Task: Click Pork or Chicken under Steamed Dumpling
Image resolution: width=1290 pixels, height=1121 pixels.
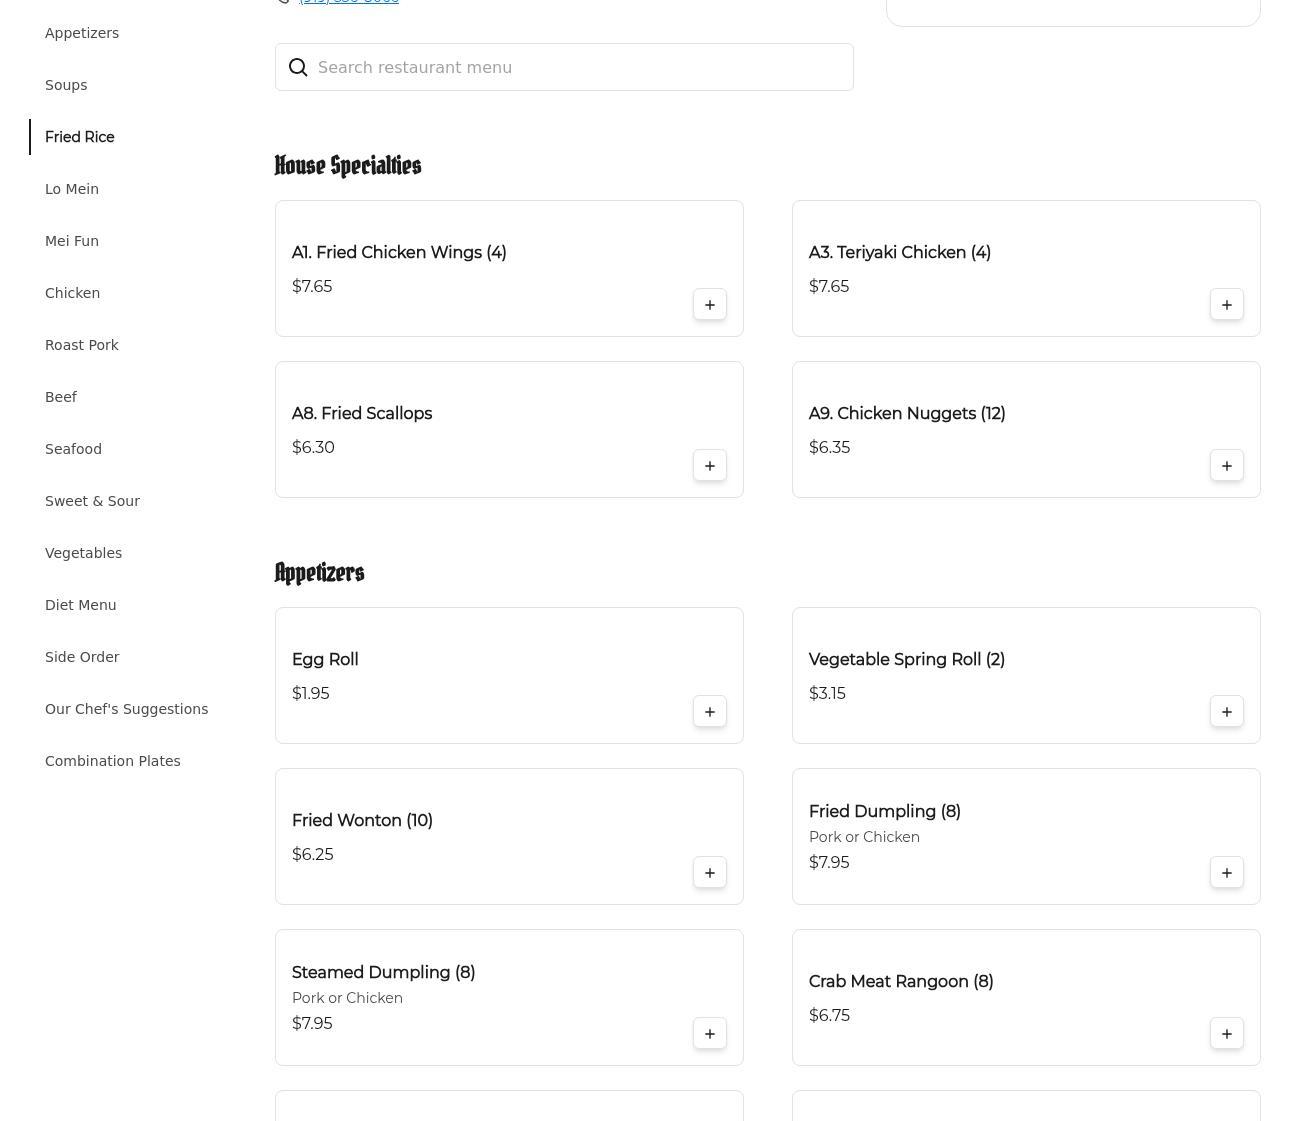Action: (347, 998)
